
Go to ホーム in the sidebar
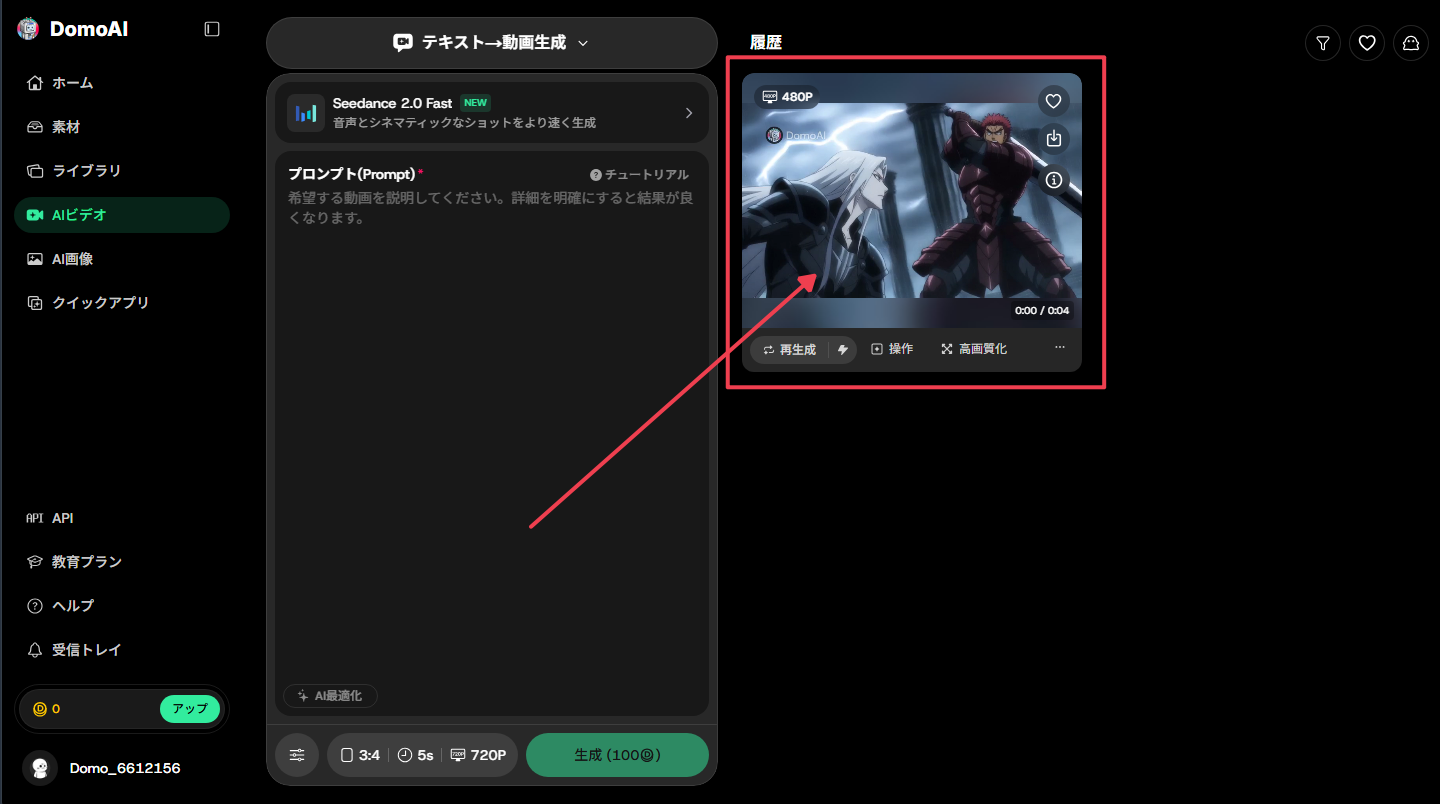(x=122, y=83)
